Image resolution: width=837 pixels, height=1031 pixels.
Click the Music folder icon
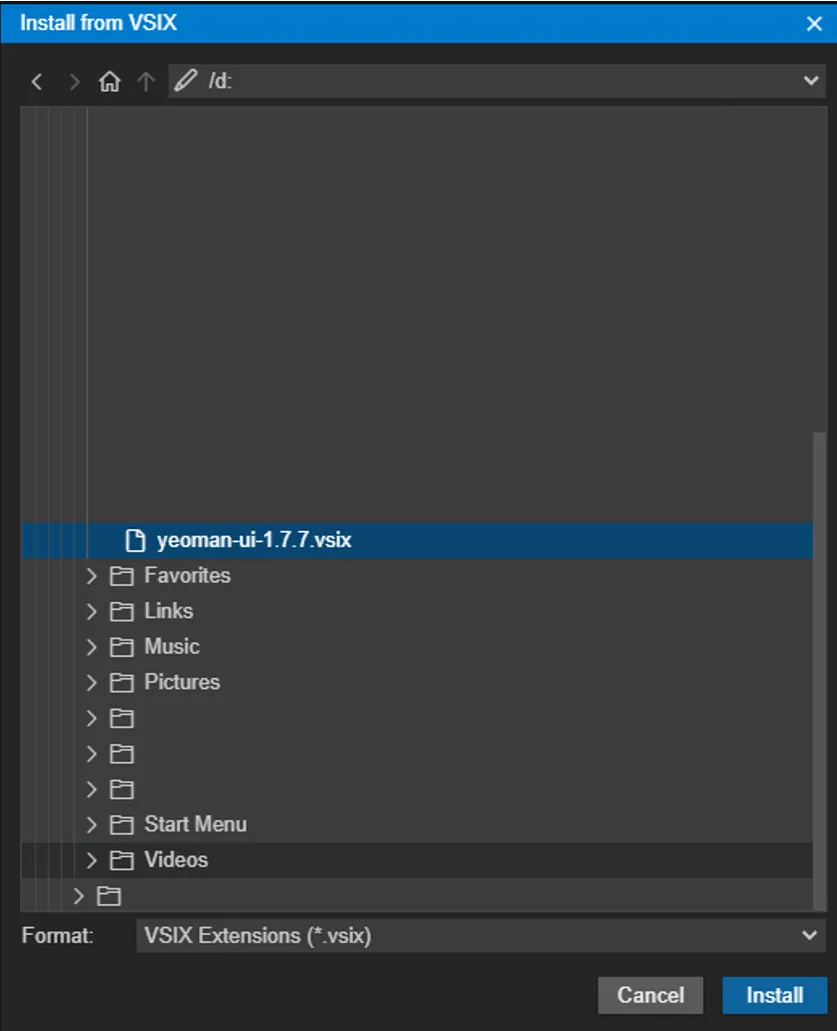click(x=122, y=647)
